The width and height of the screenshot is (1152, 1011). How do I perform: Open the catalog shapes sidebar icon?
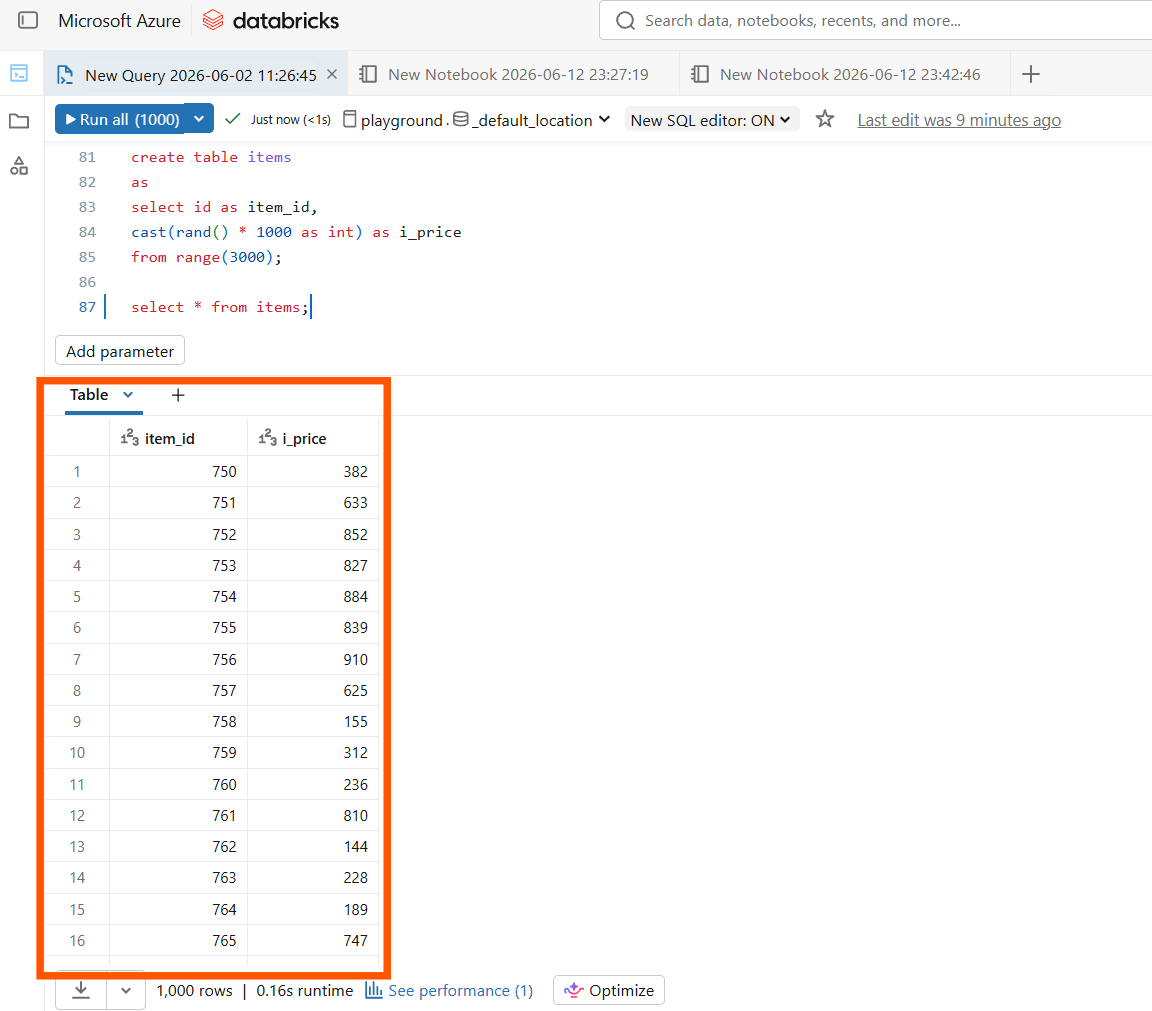[19, 166]
